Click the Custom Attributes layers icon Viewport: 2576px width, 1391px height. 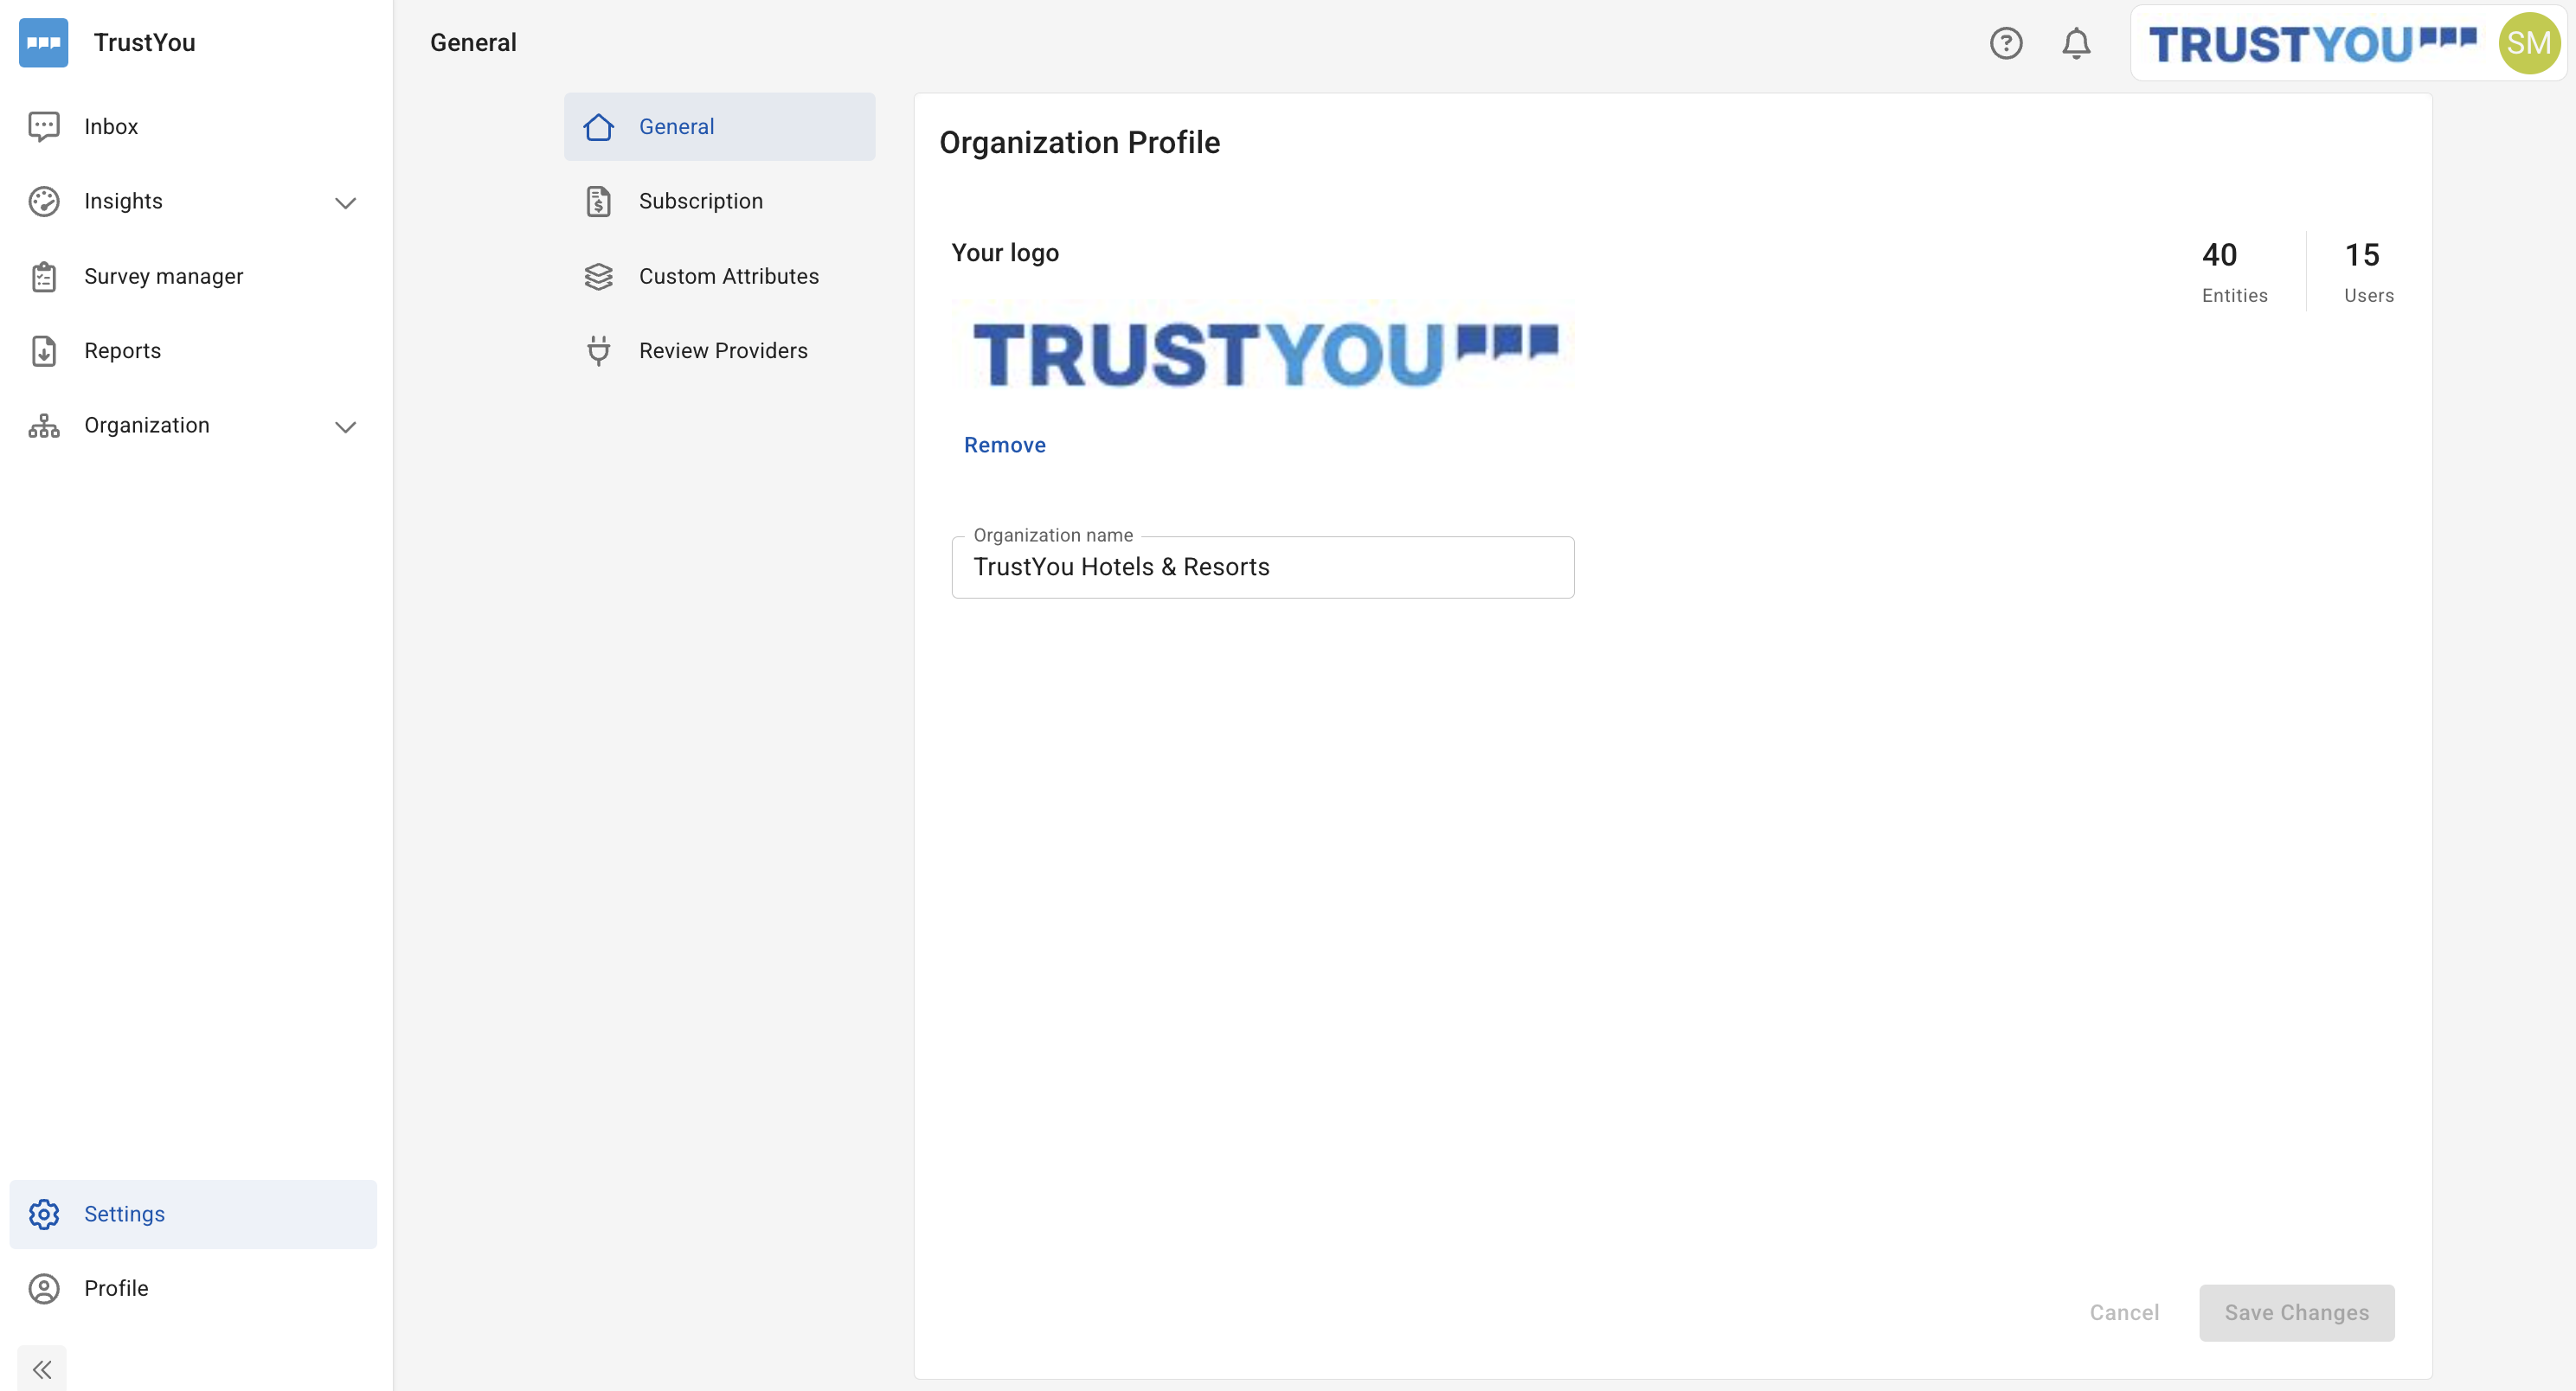(x=599, y=277)
